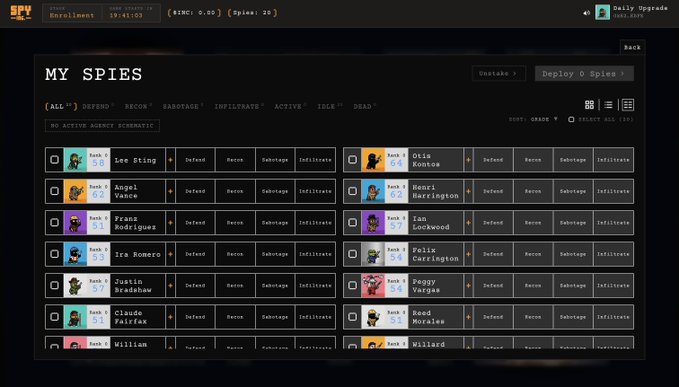Assign Lee Sting to Defend

coord(195,160)
